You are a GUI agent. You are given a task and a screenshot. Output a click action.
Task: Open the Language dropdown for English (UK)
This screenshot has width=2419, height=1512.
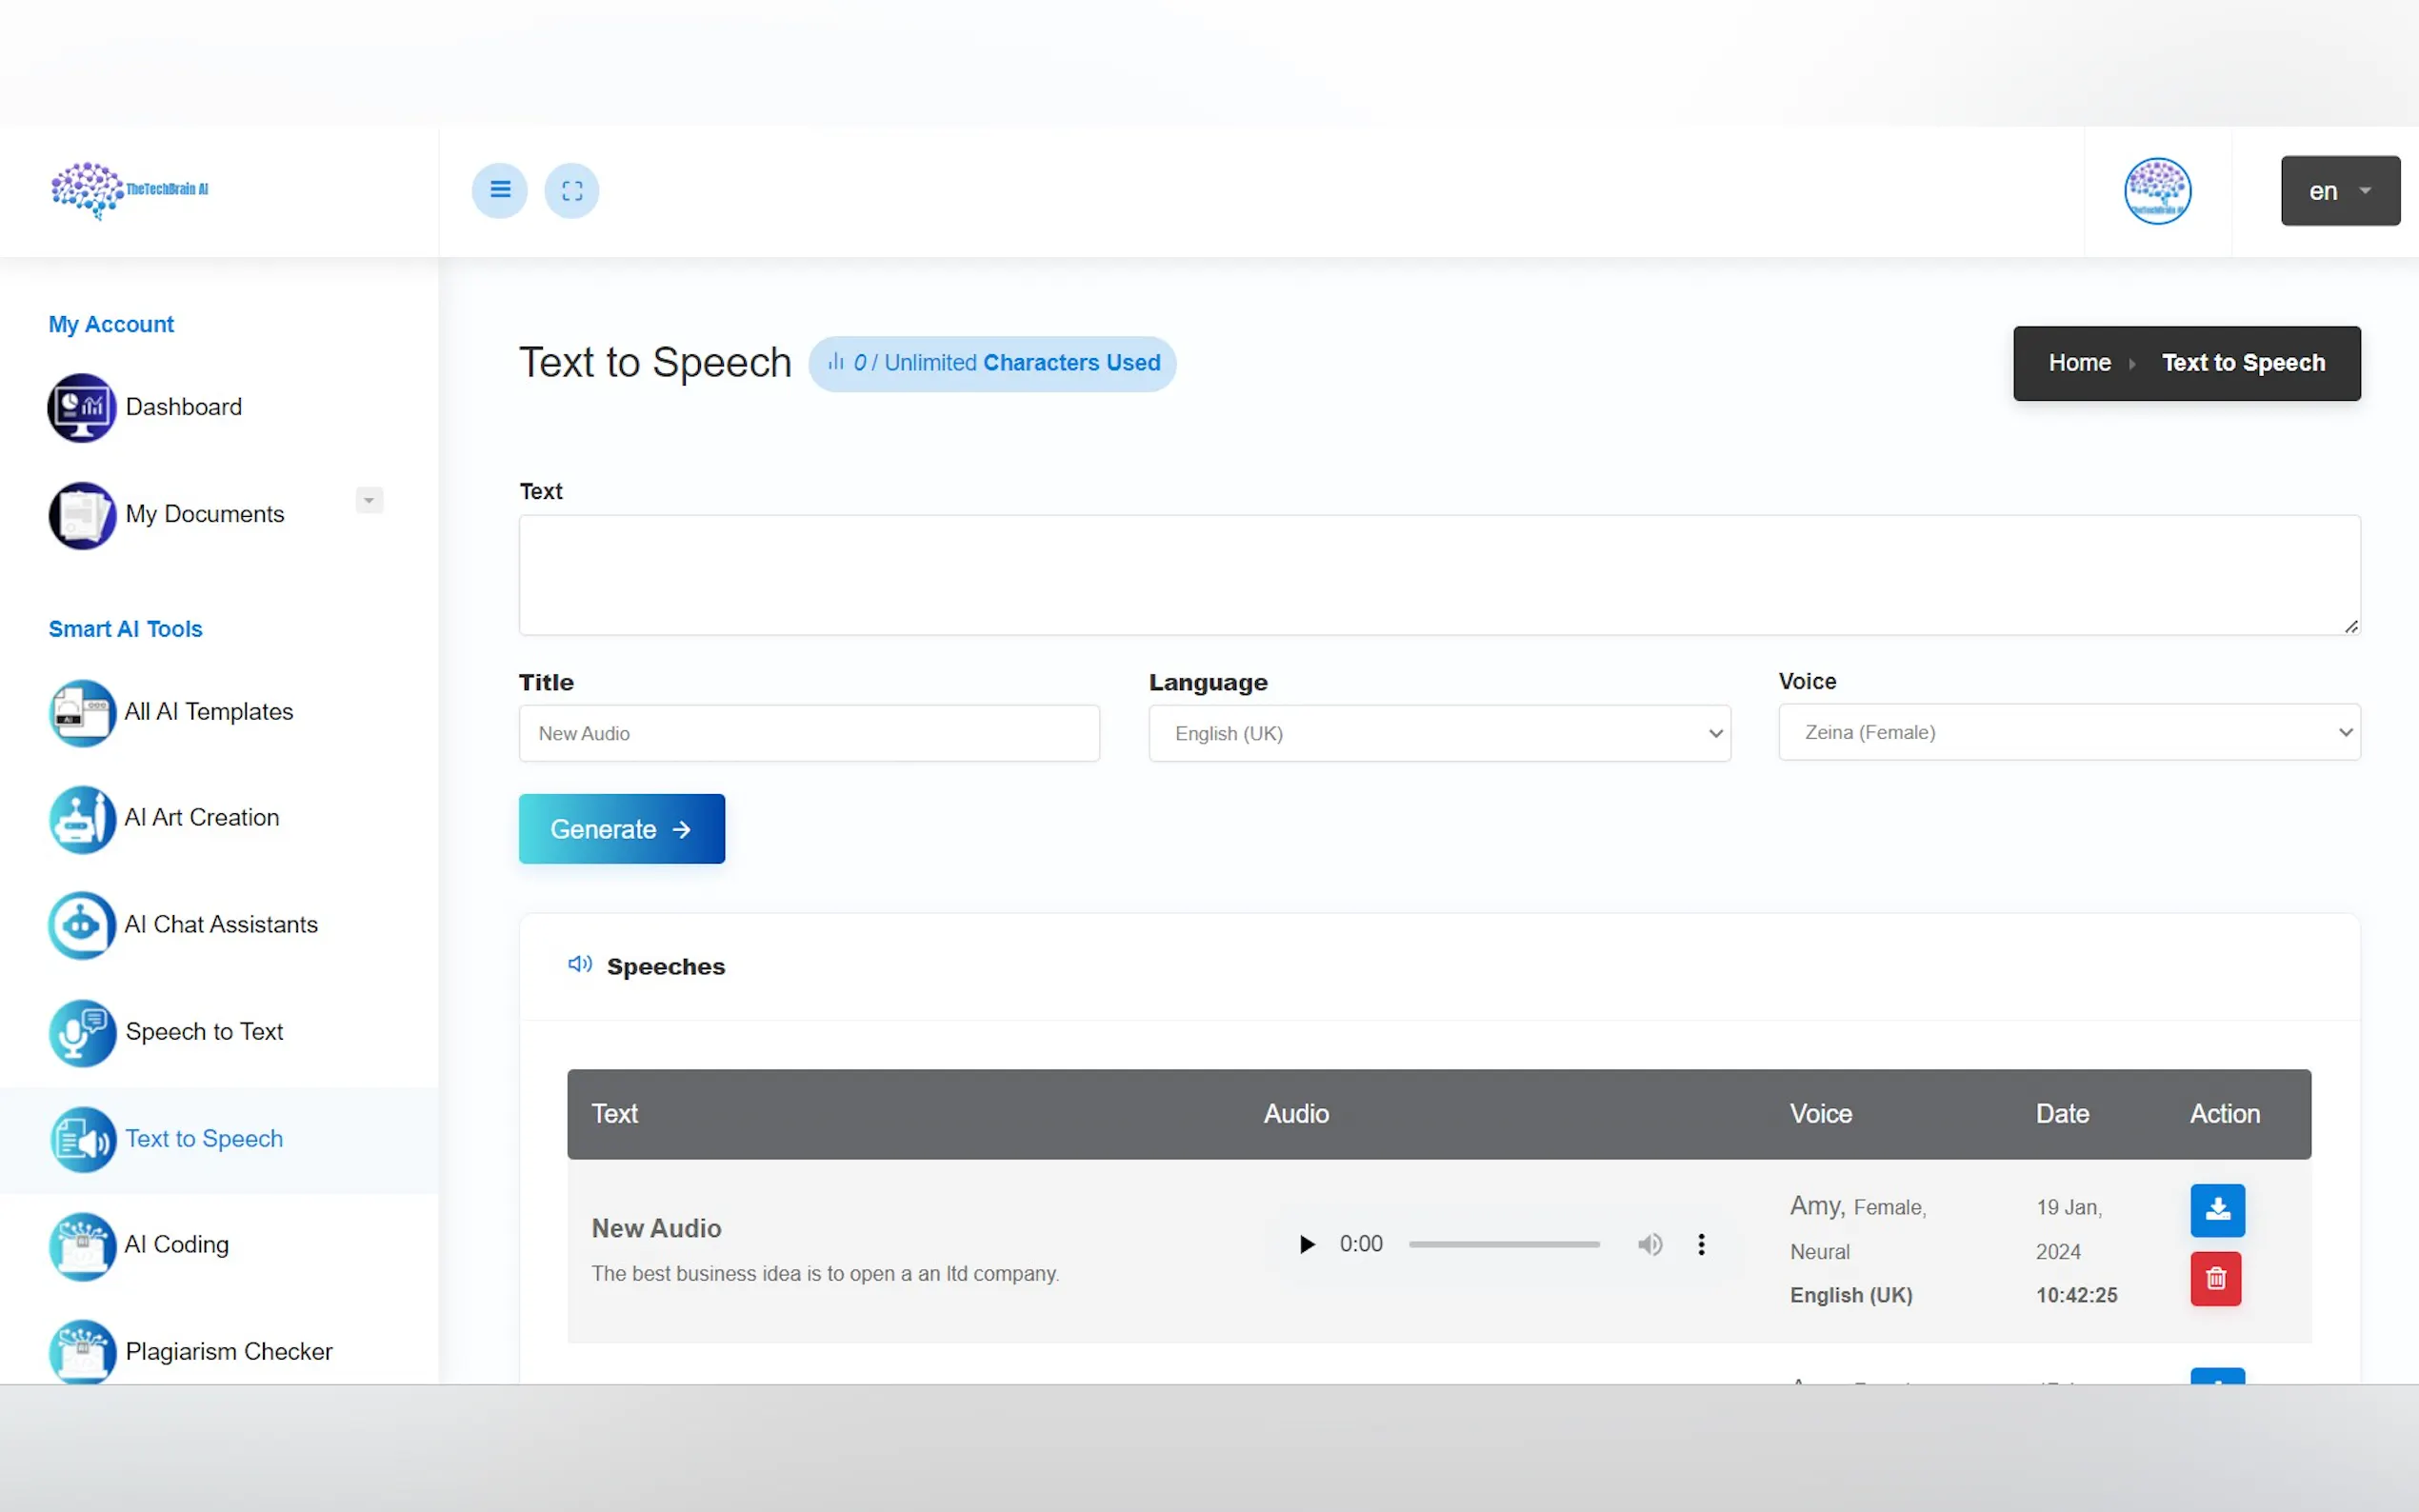[1438, 733]
